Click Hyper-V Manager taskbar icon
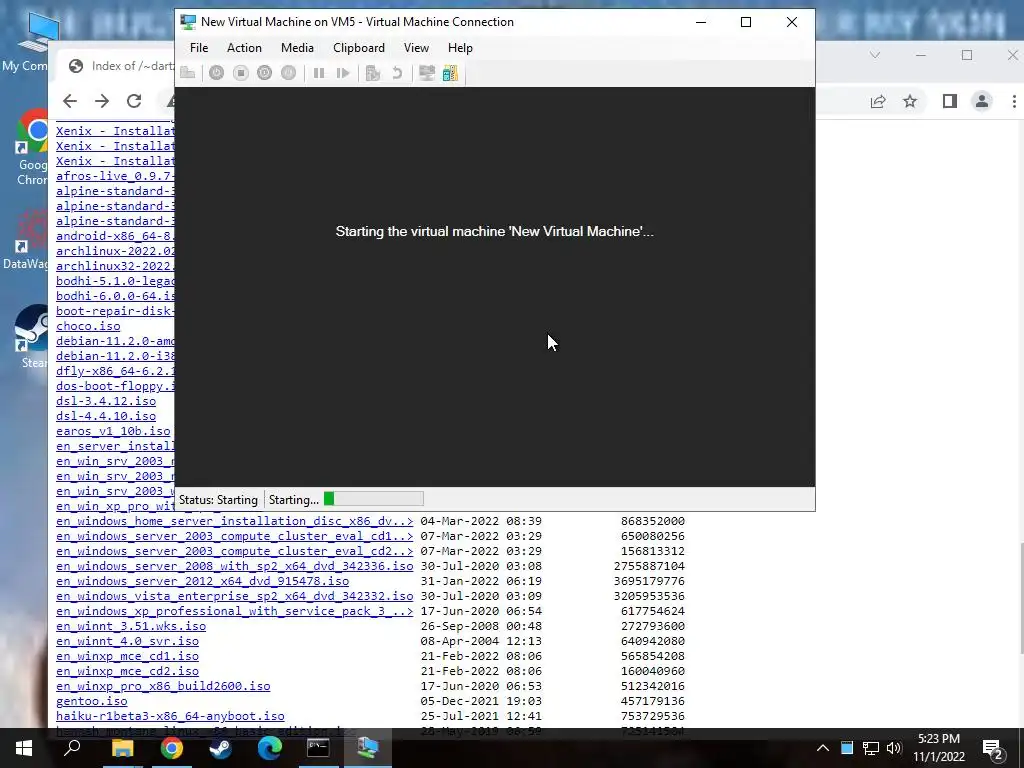The image size is (1024, 768). 367,748
